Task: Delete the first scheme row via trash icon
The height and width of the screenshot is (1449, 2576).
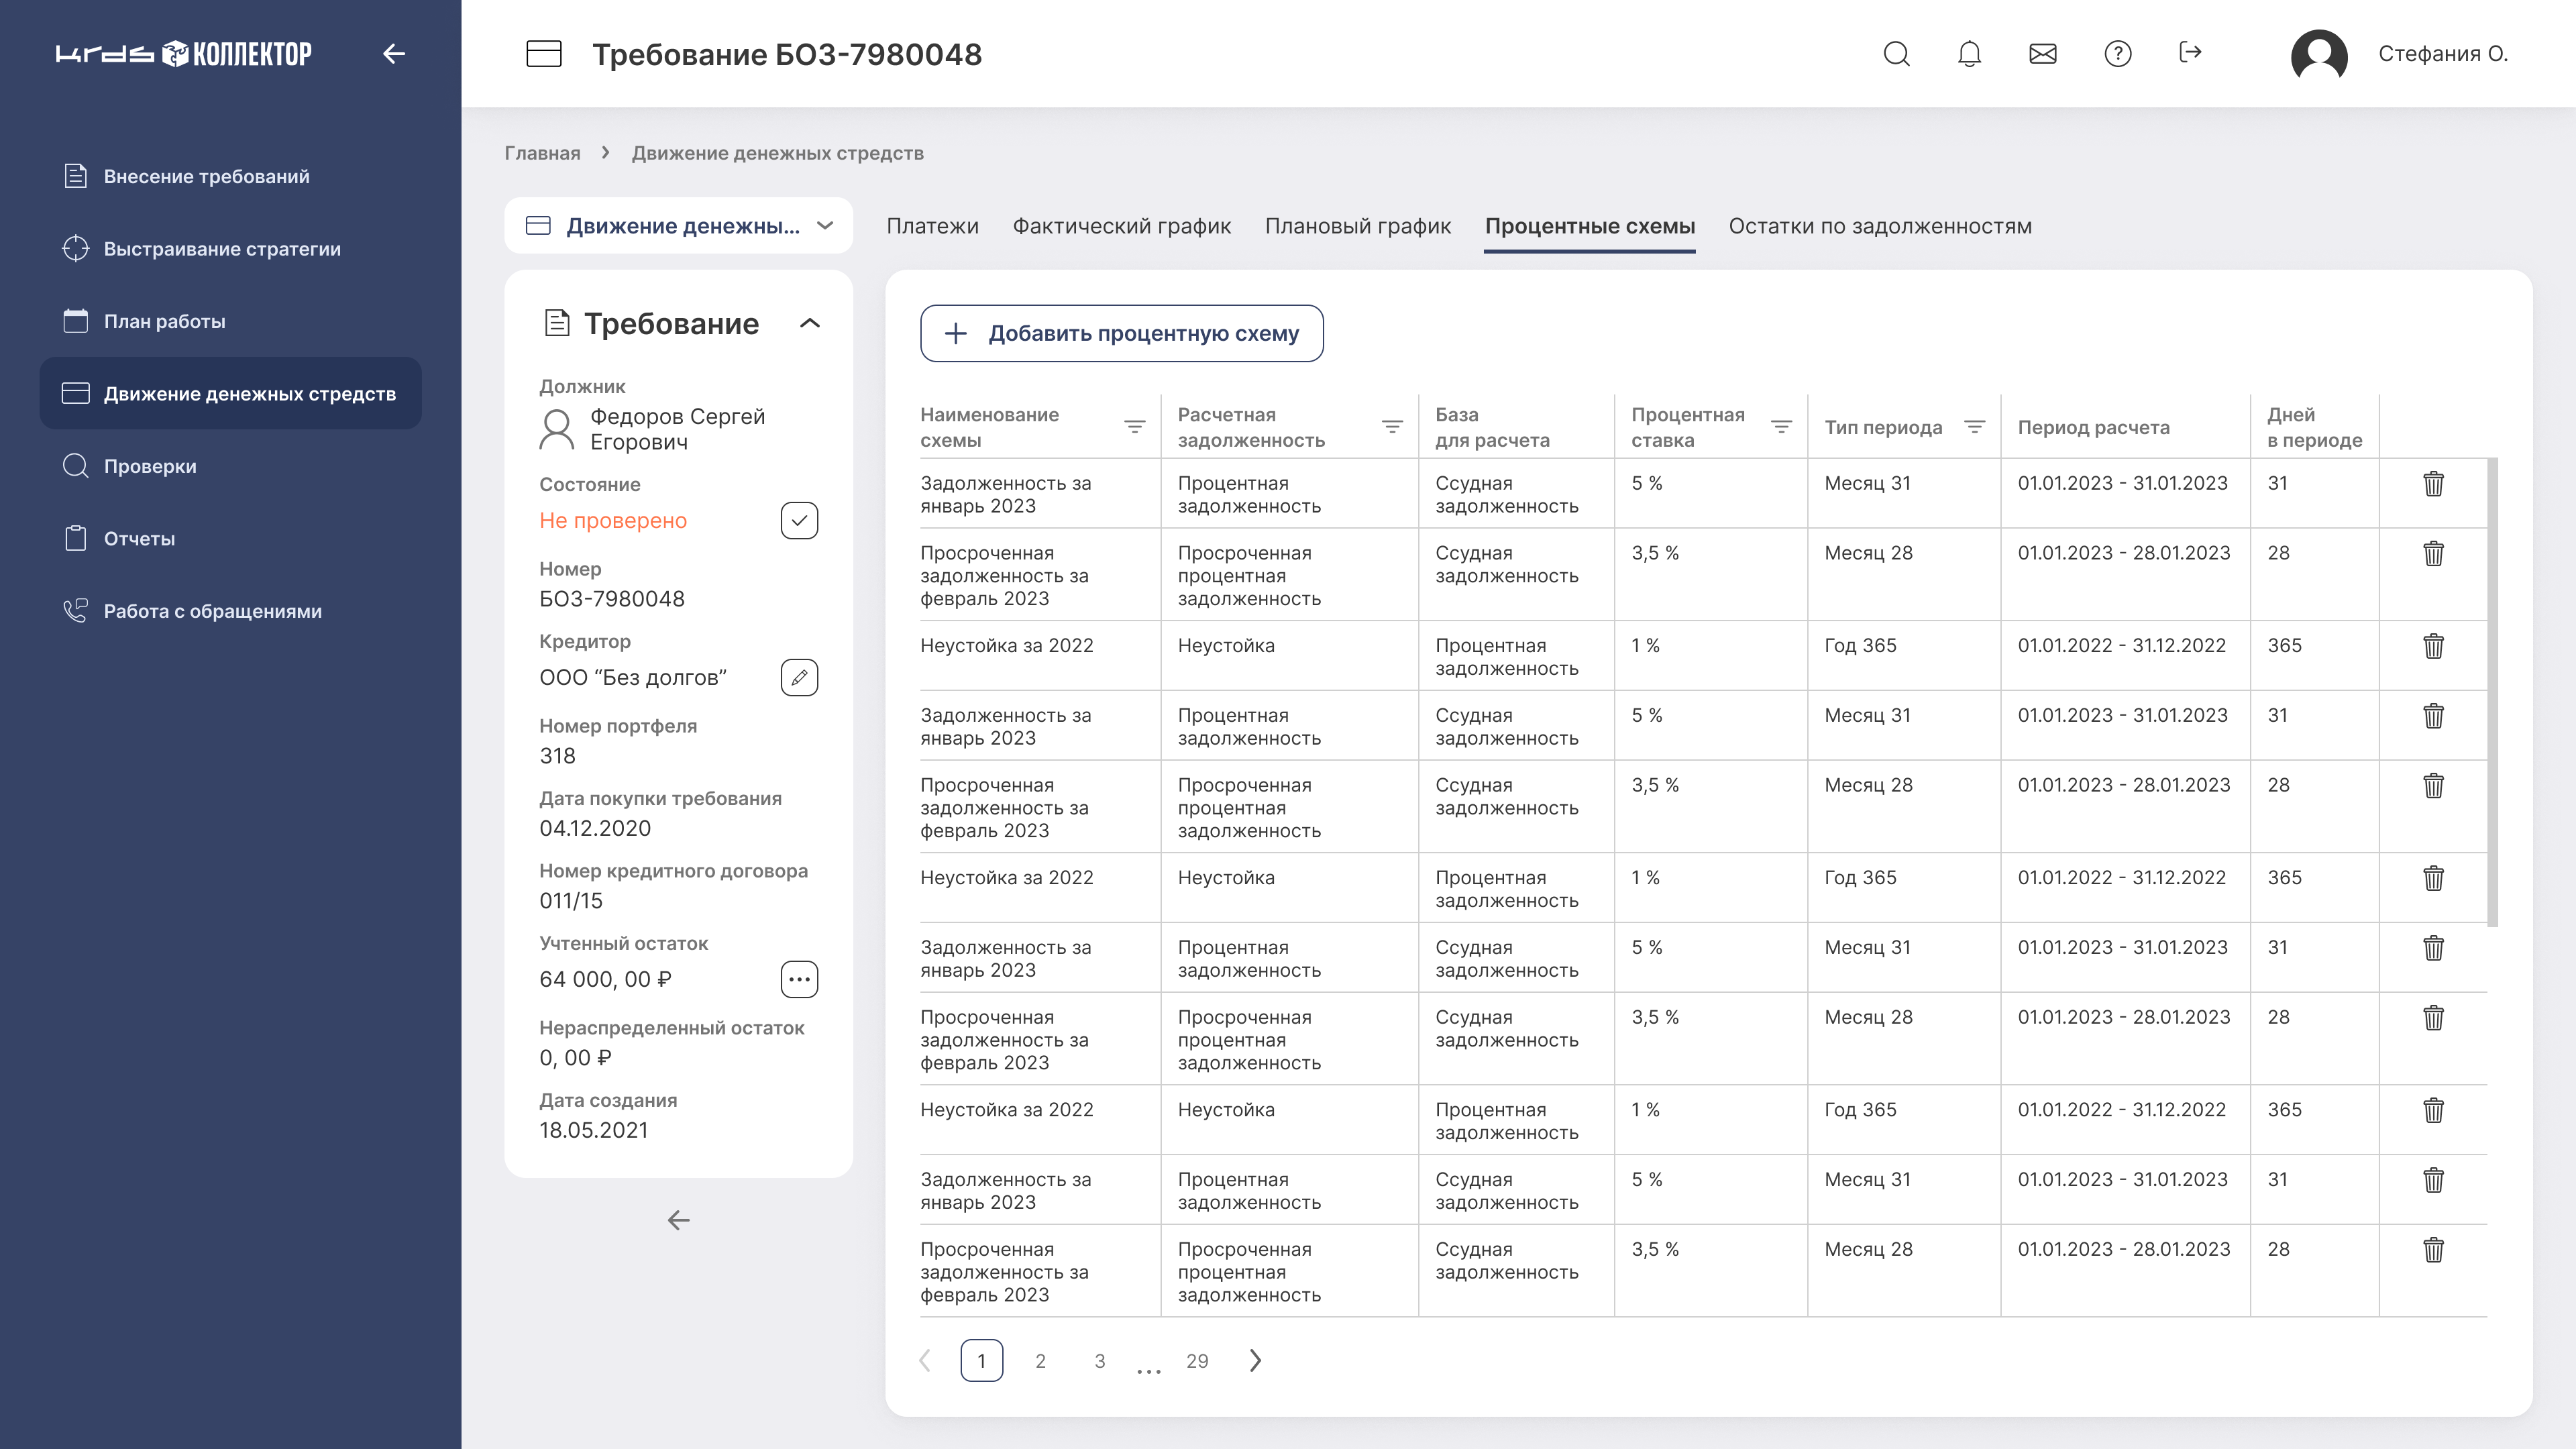Action: [2433, 484]
